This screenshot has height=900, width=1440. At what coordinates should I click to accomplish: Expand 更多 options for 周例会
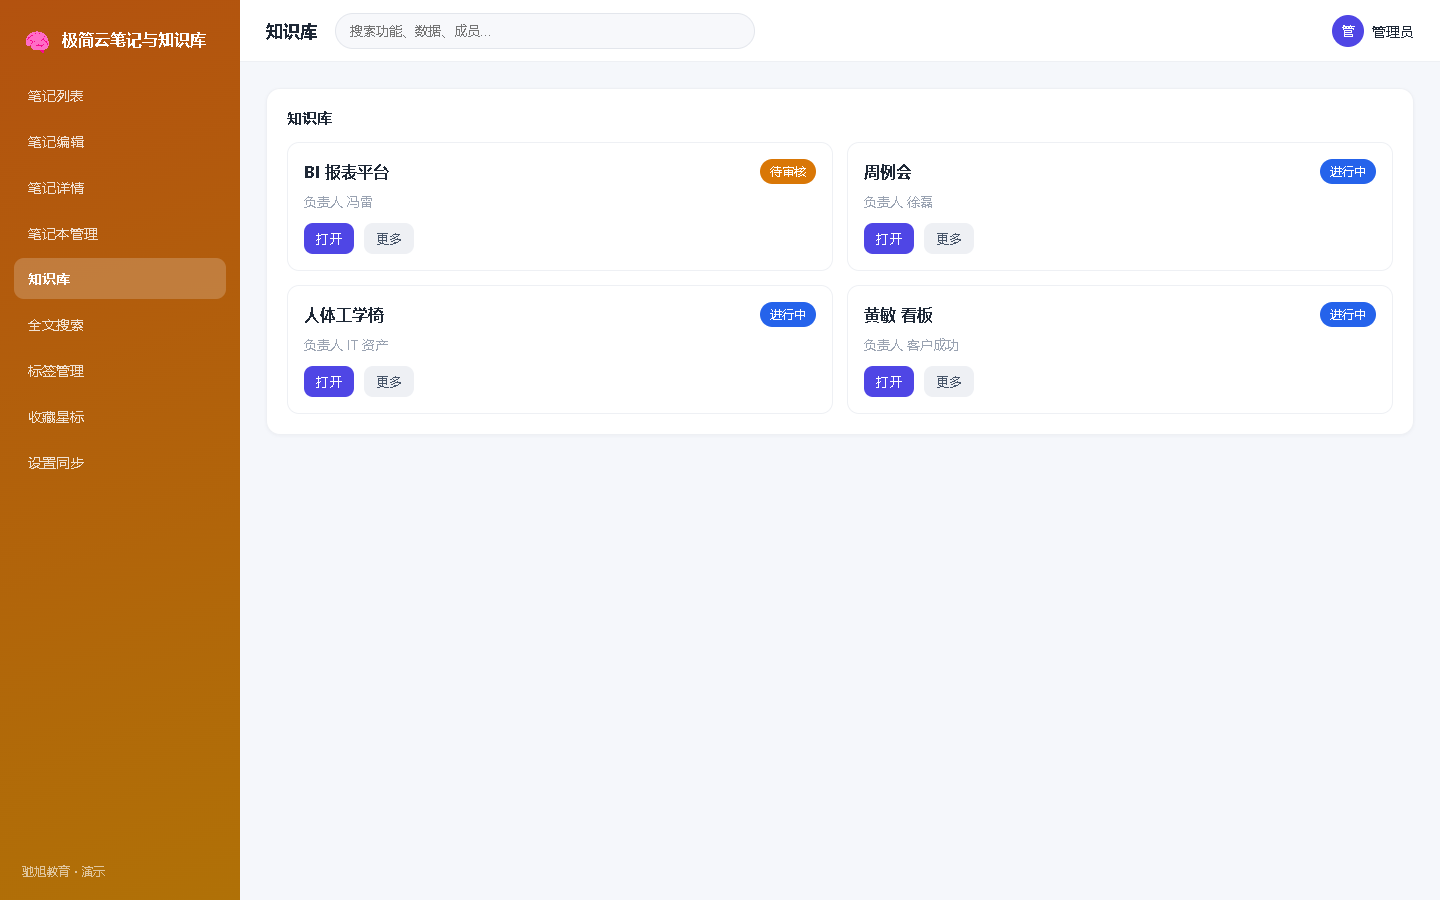(x=949, y=239)
